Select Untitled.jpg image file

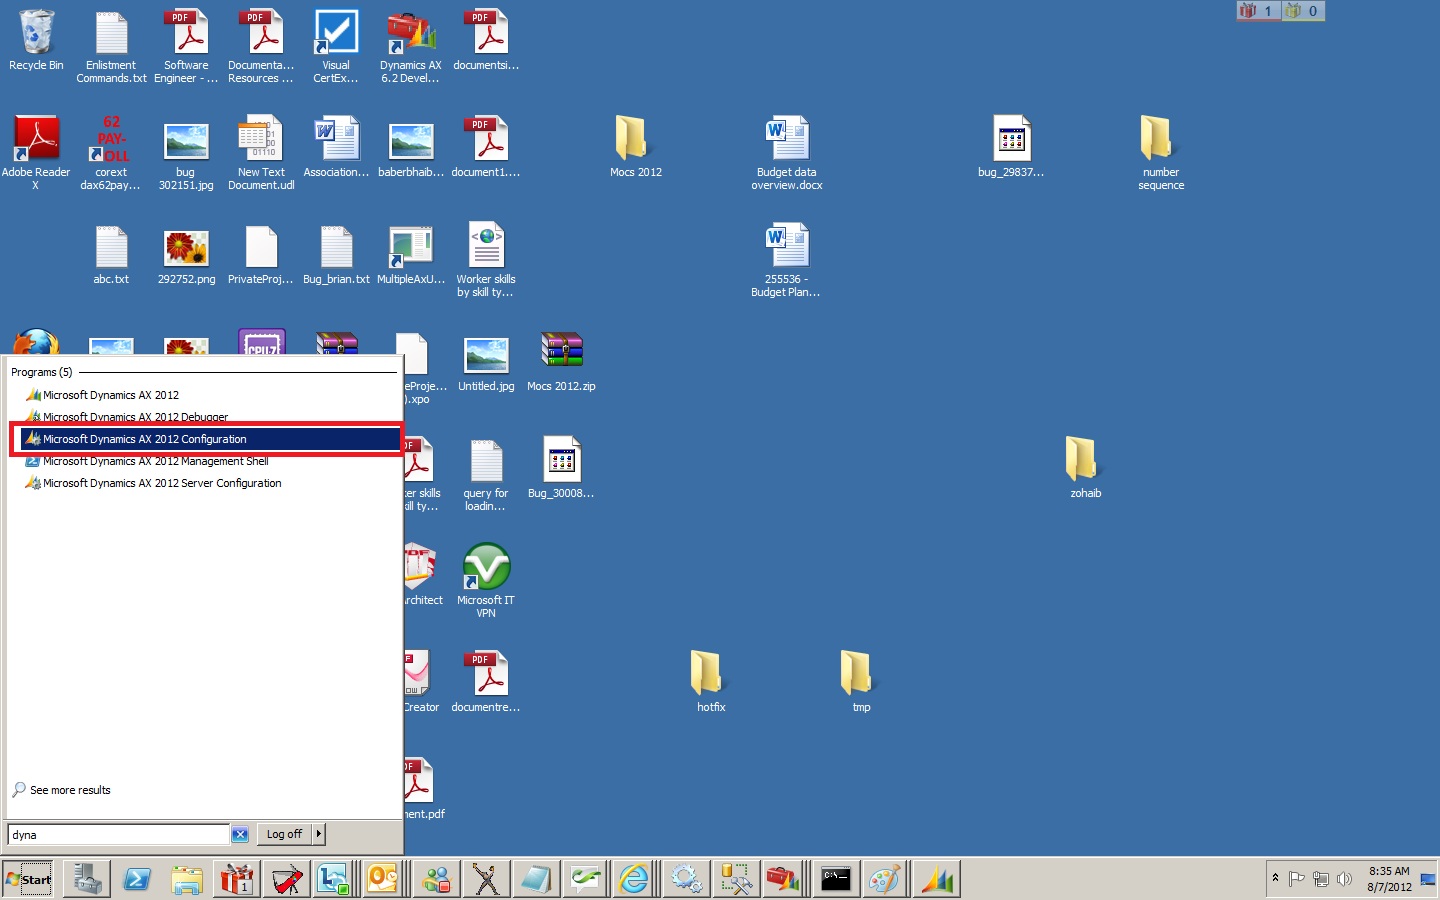(x=486, y=363)
